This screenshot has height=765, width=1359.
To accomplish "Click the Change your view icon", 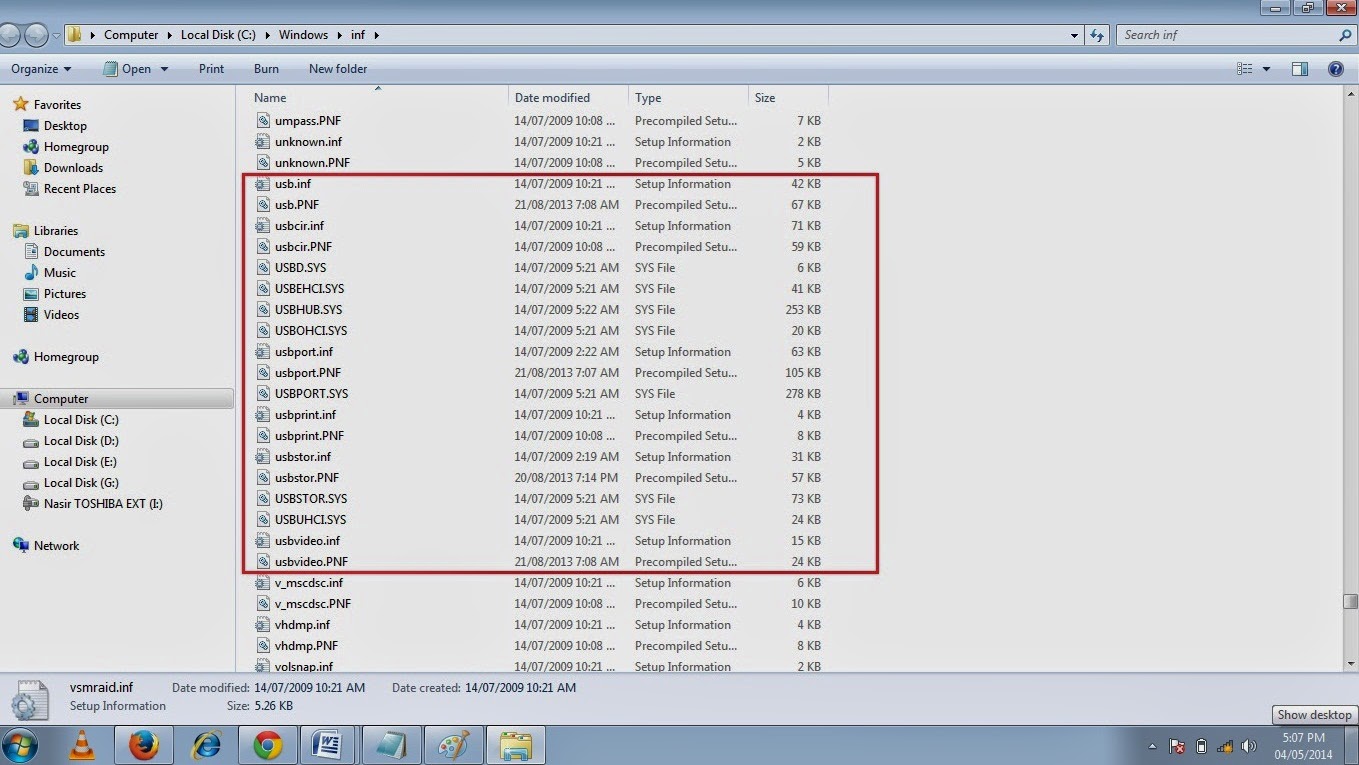I will pos(1245,69).
